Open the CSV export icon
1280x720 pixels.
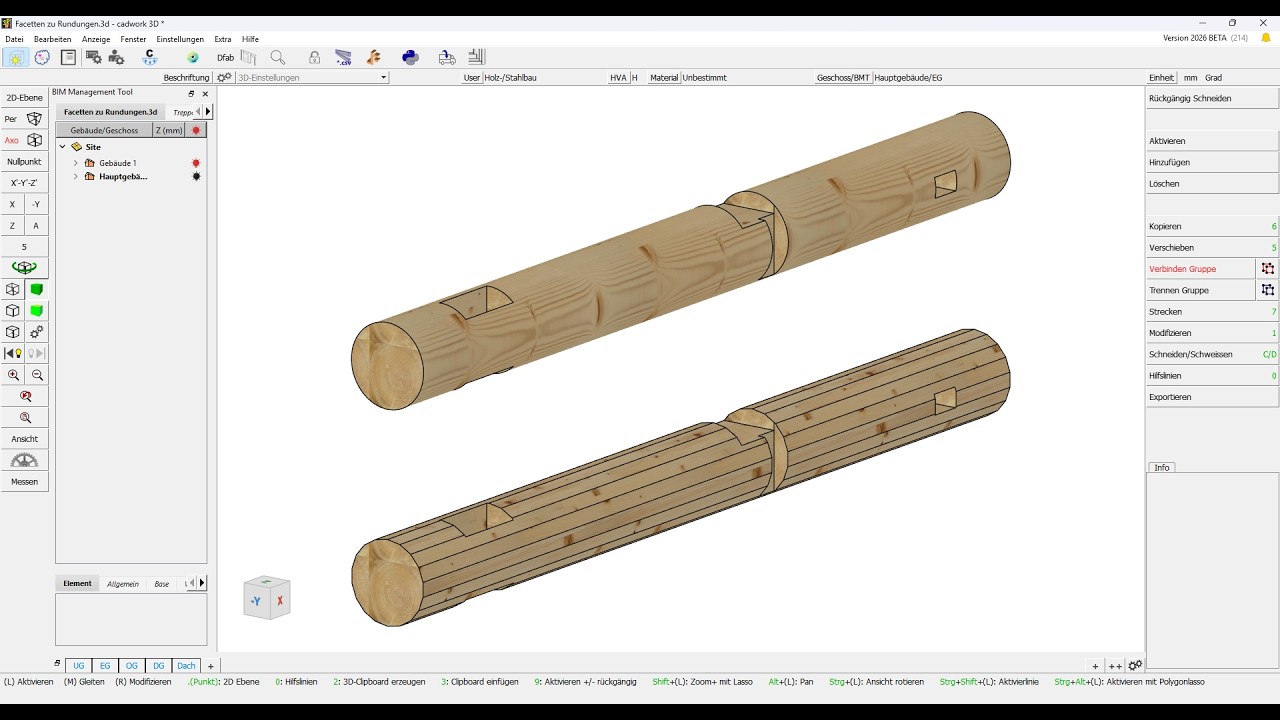click(x=343, y=57)
